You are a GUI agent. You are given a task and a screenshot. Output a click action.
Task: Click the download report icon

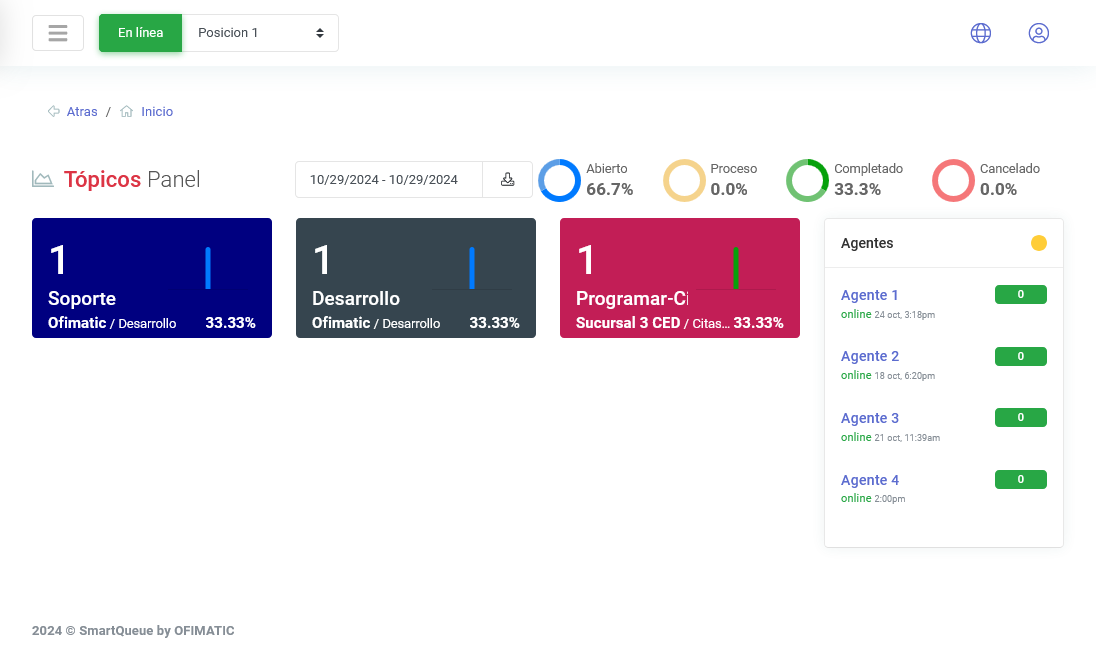point(508,180)
